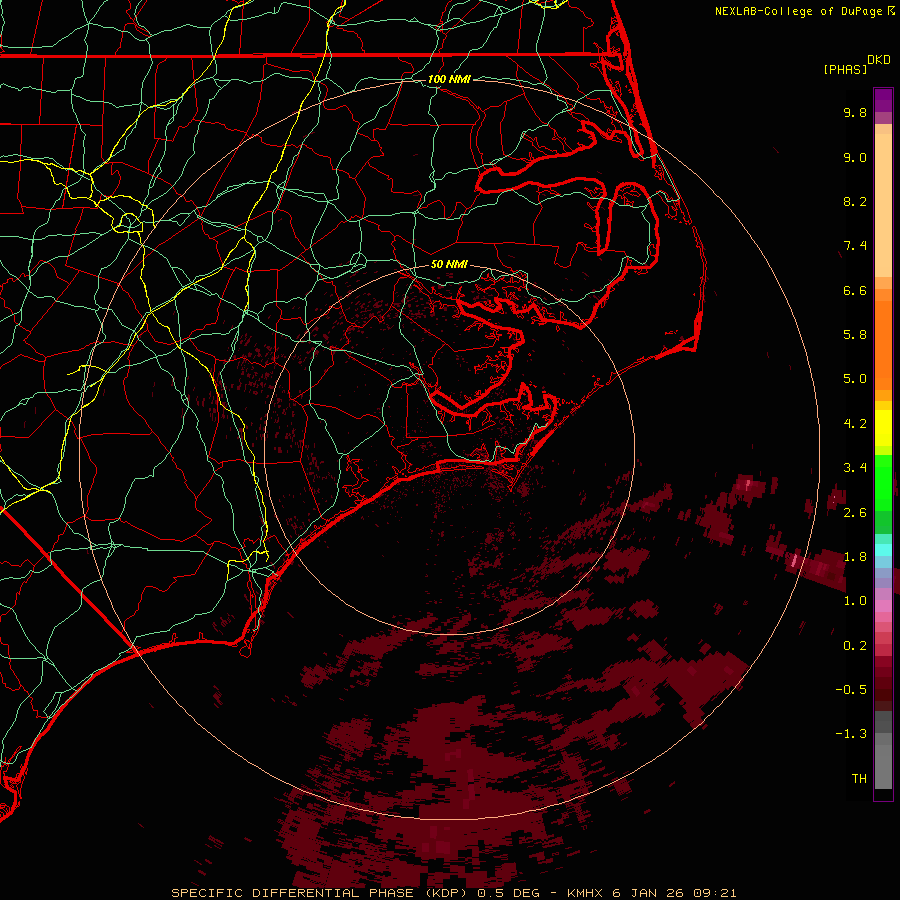Click the [PHAS] label above the color scale
The width and height of the screenshot is (900, 900).
(x=845, y=70)
